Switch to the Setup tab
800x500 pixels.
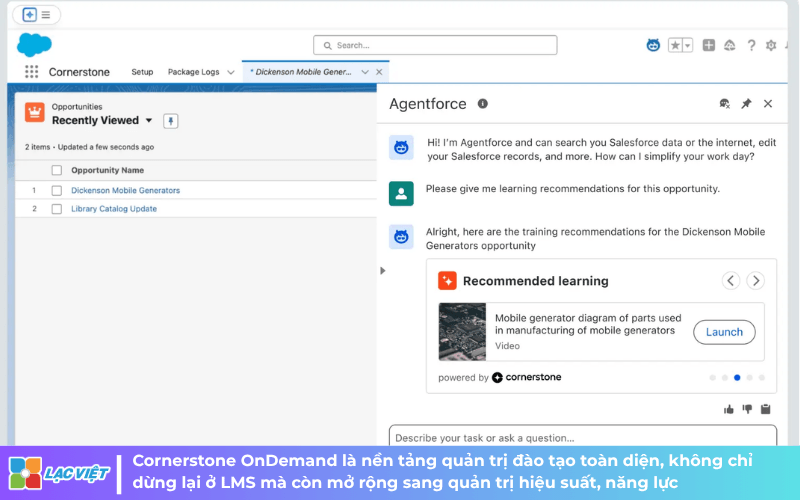142,72
